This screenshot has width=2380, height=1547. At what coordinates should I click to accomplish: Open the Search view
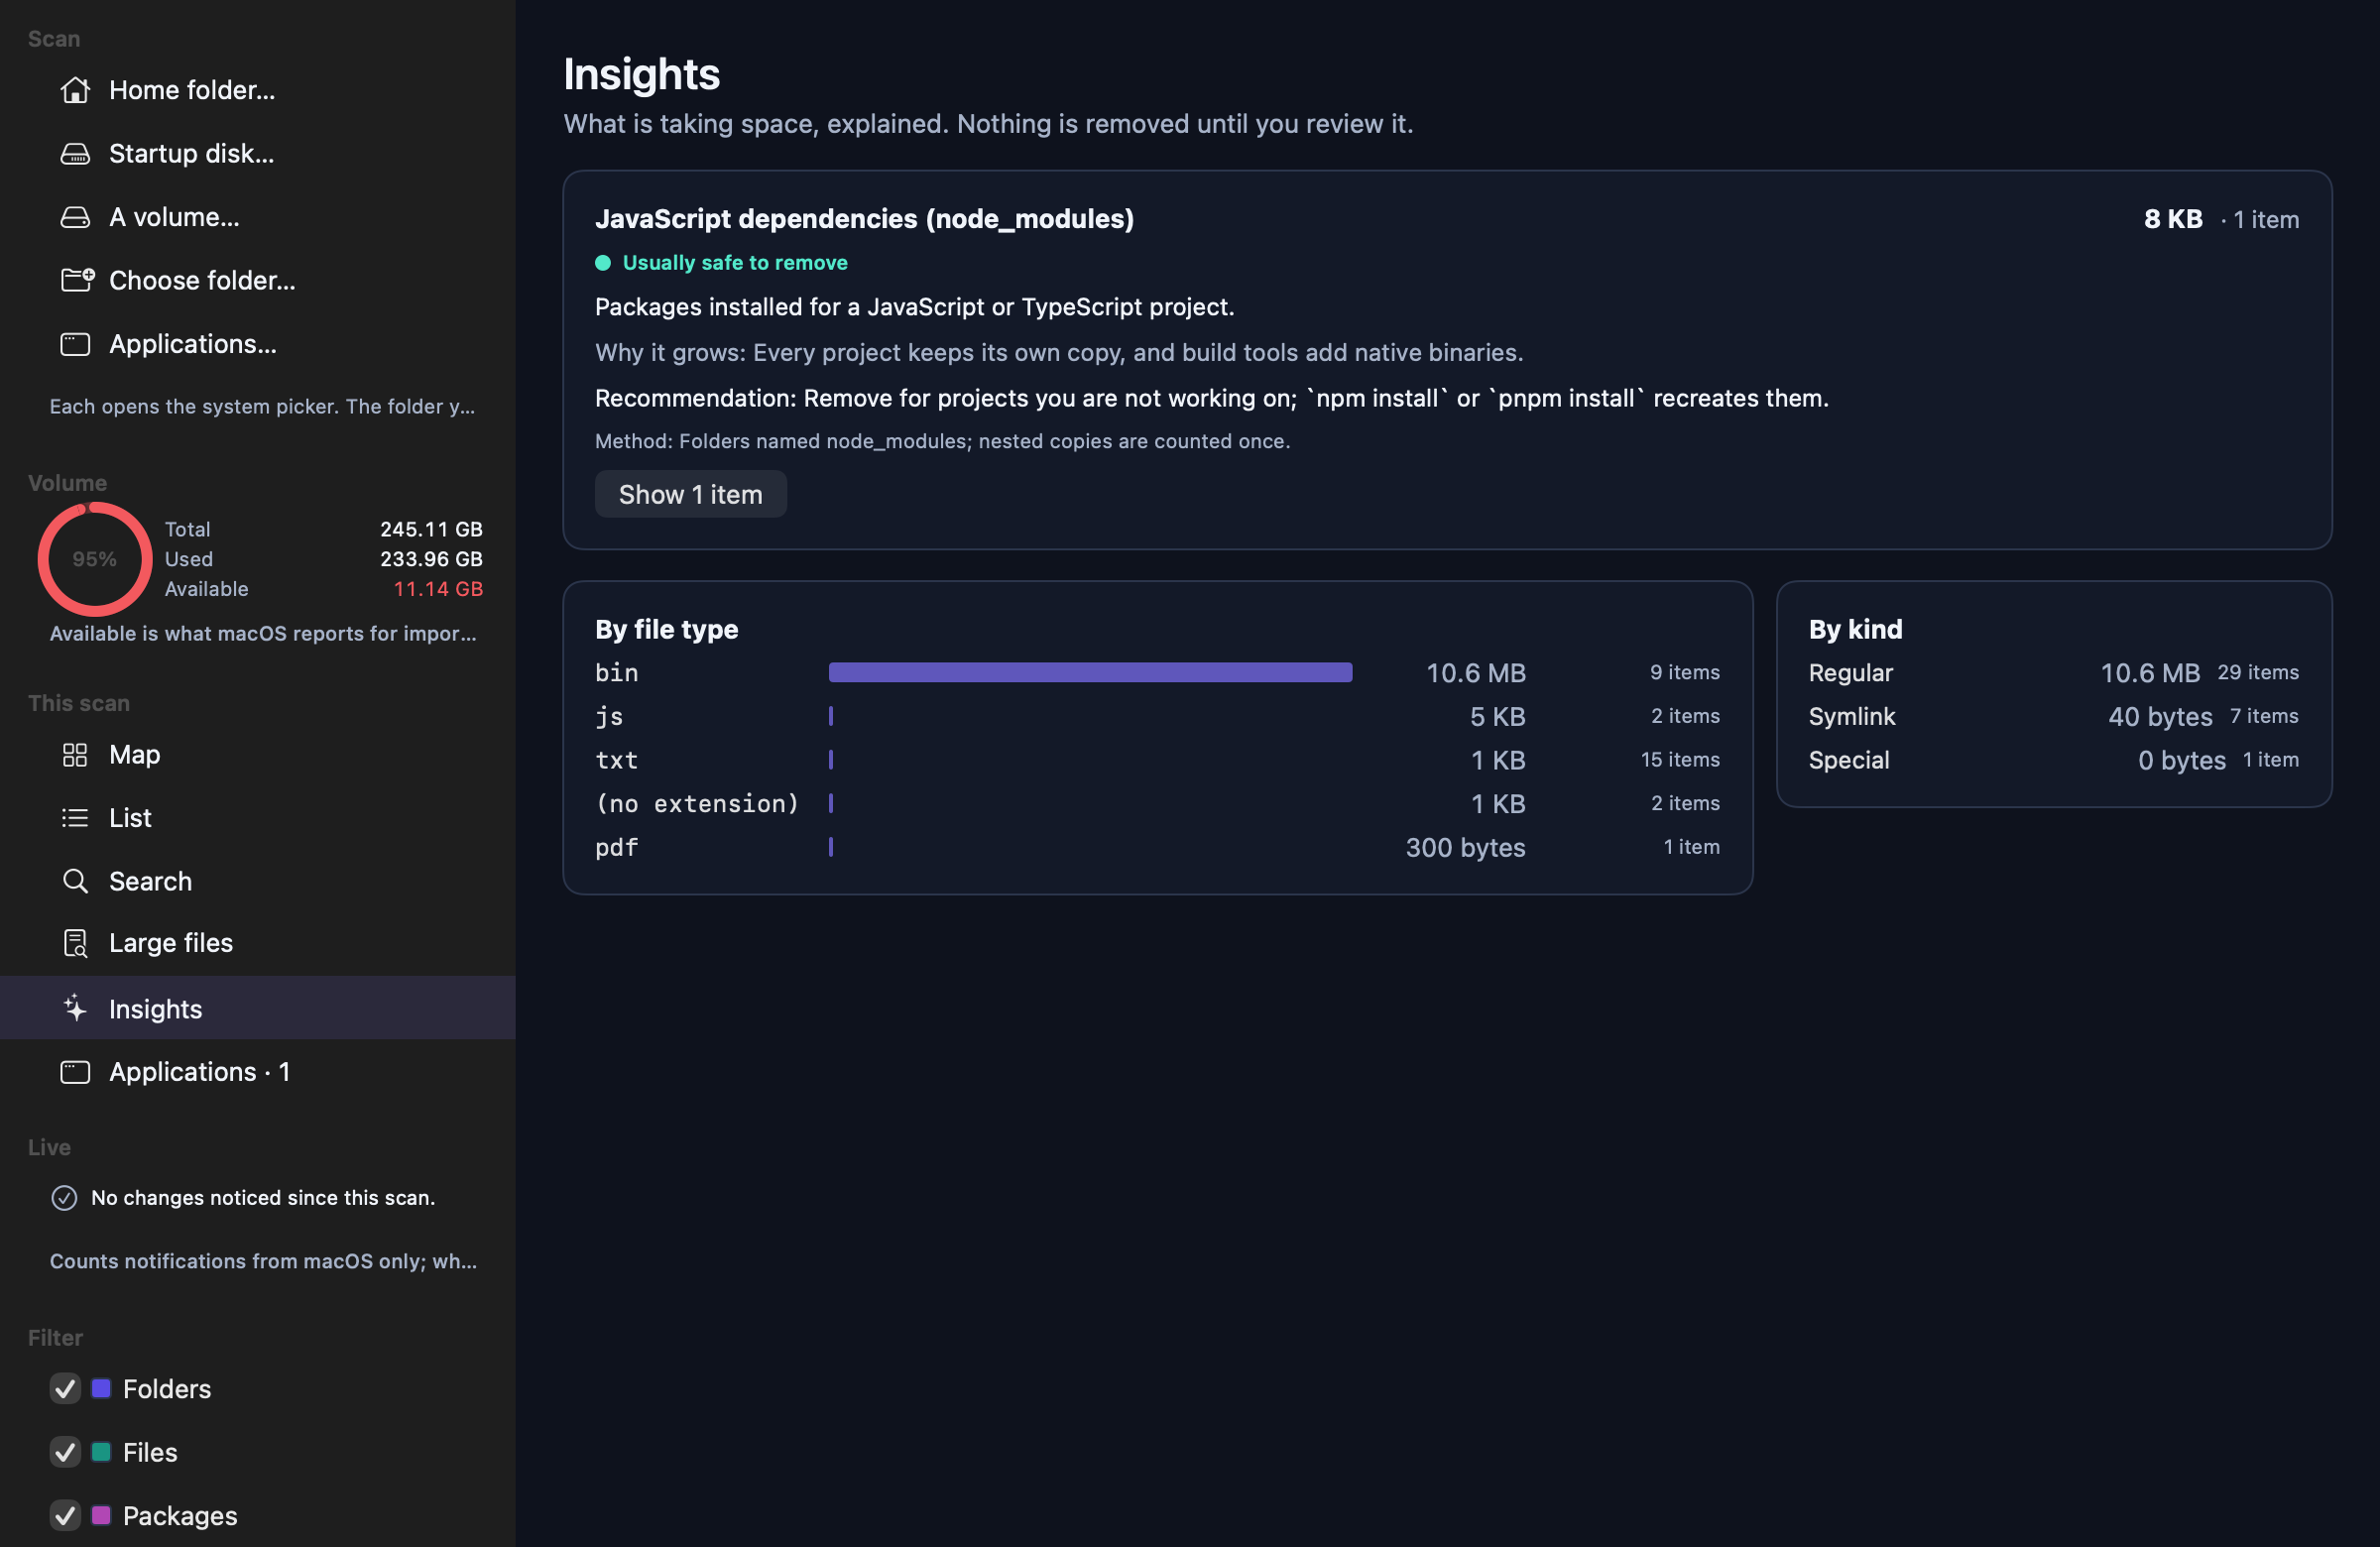point(258,881)
